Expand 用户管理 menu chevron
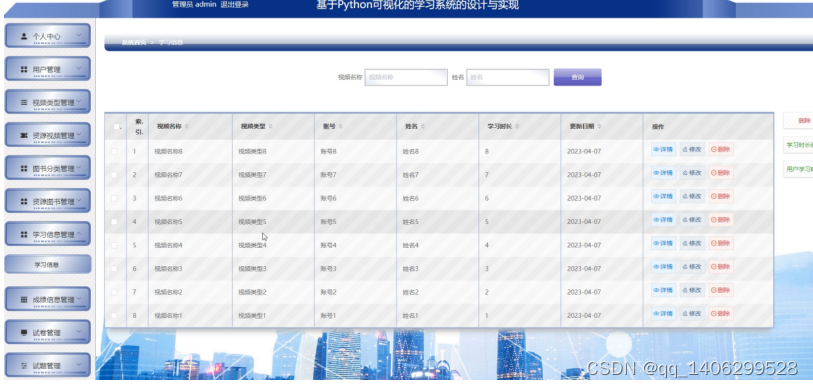Viewport: 813px width, 388px height. [x=79, y=68]
